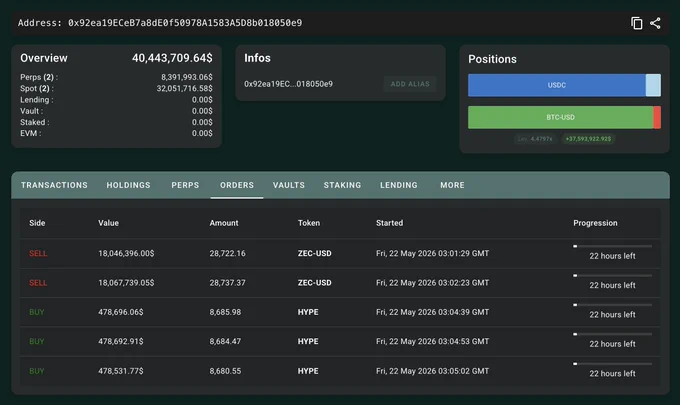Click Spot value 32,051,716.58$
The width and height of the screenshot is (680, 405).
[x=185, y=88]
